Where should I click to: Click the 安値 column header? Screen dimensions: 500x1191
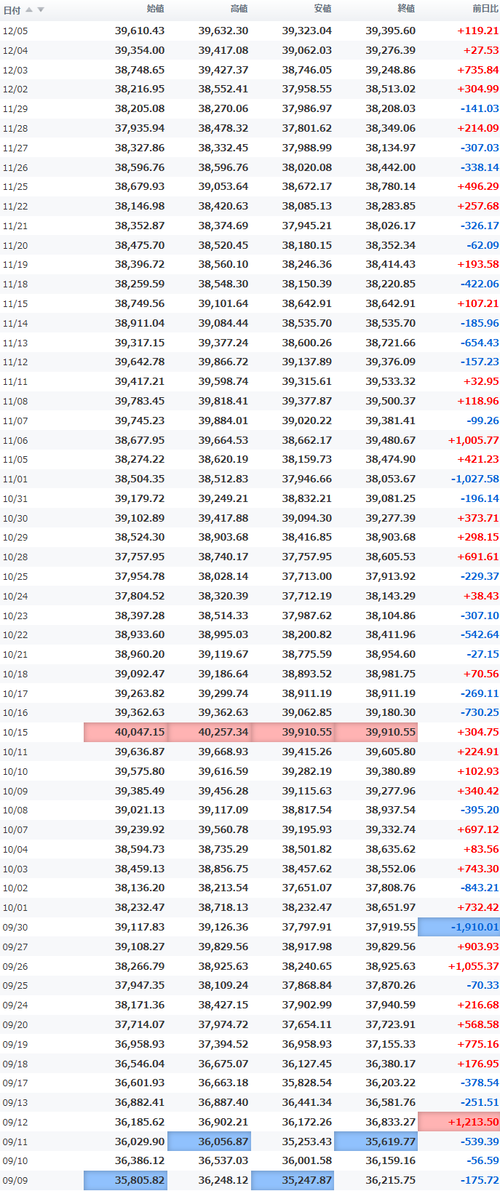tap(322, 9)
